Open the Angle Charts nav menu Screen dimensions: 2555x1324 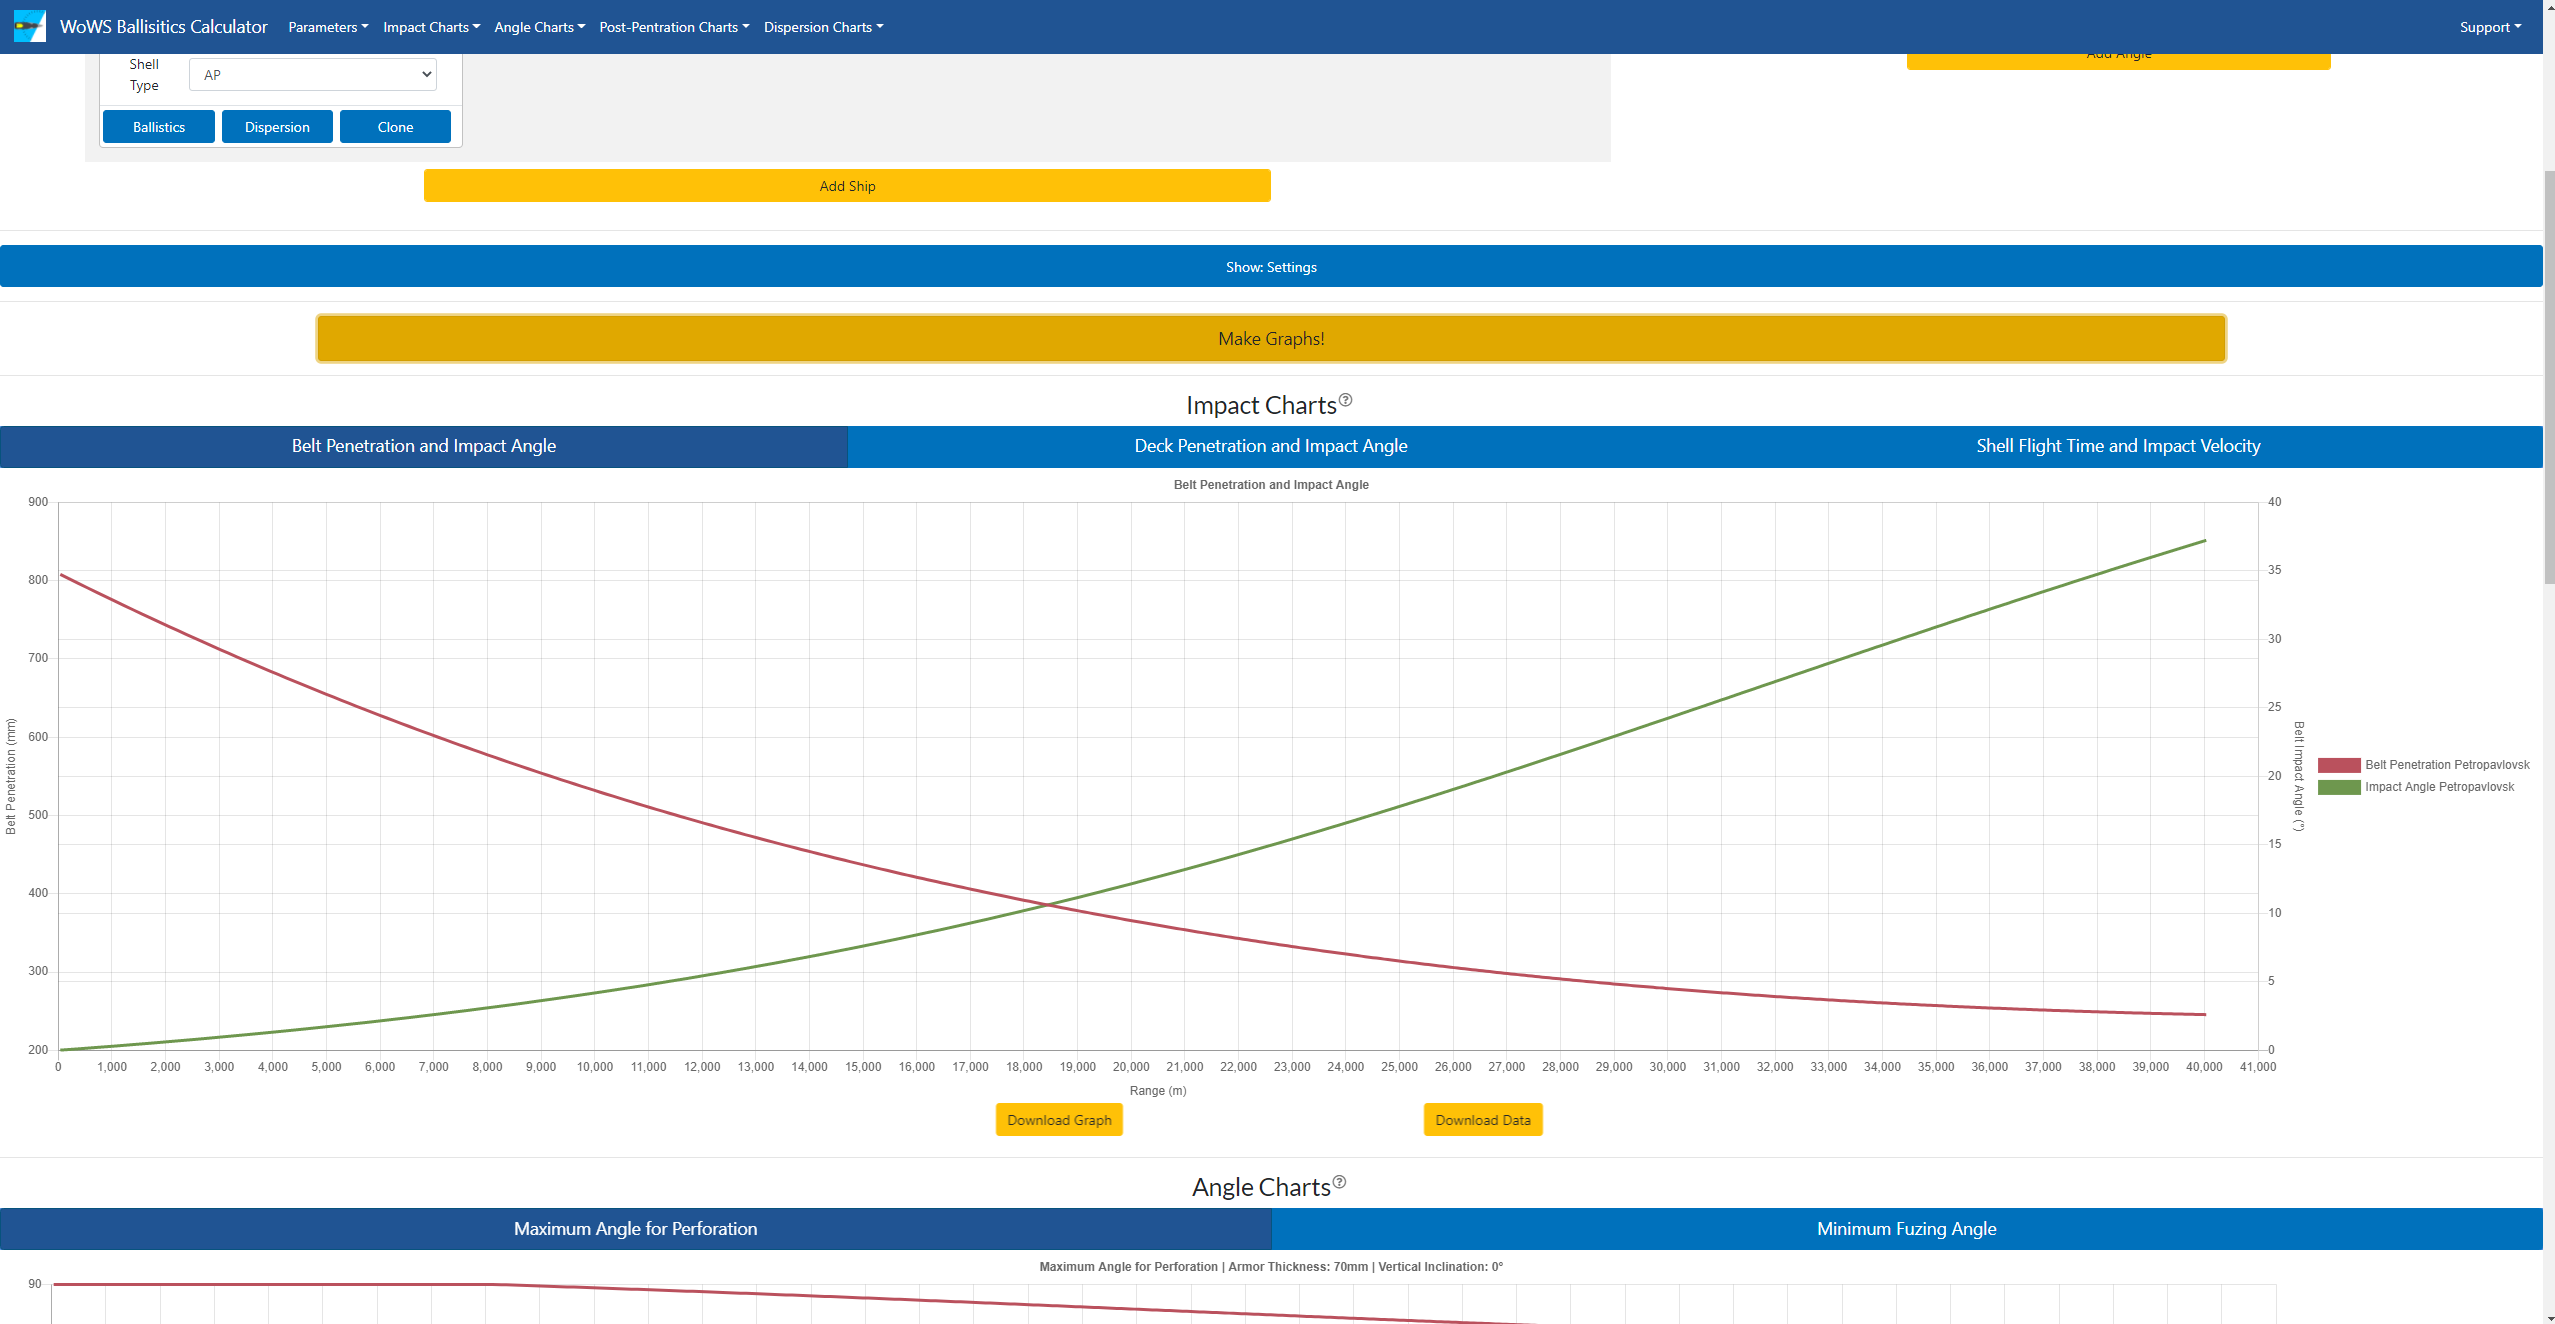click(539, 27)
